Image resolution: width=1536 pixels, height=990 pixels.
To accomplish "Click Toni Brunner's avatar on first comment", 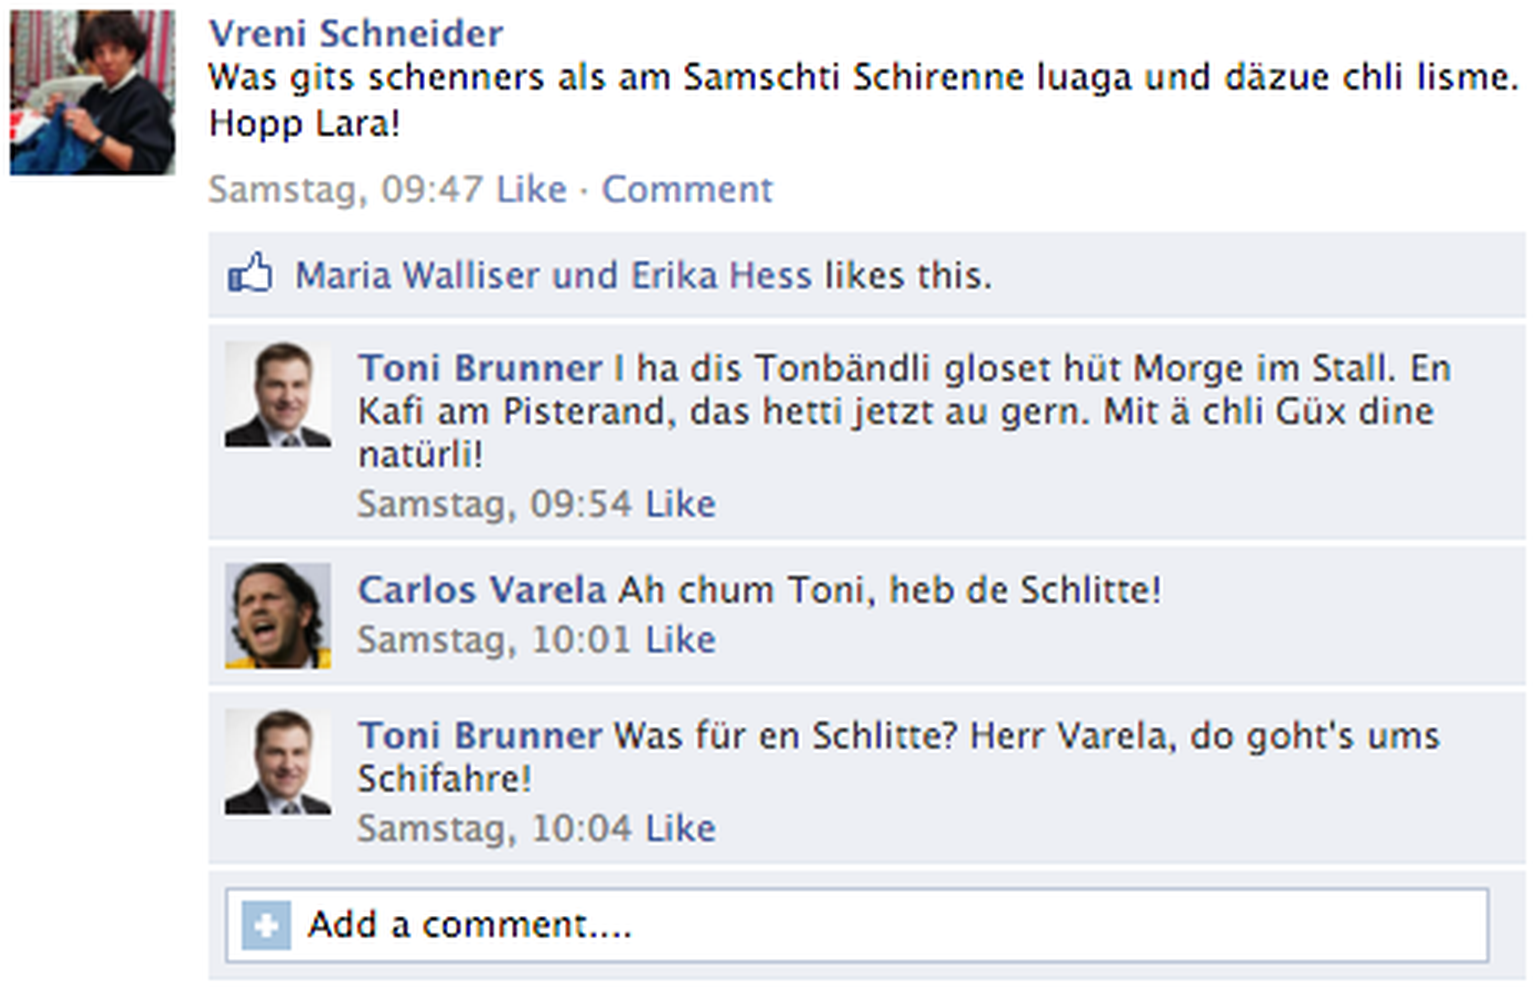I will tap(277, 394).
